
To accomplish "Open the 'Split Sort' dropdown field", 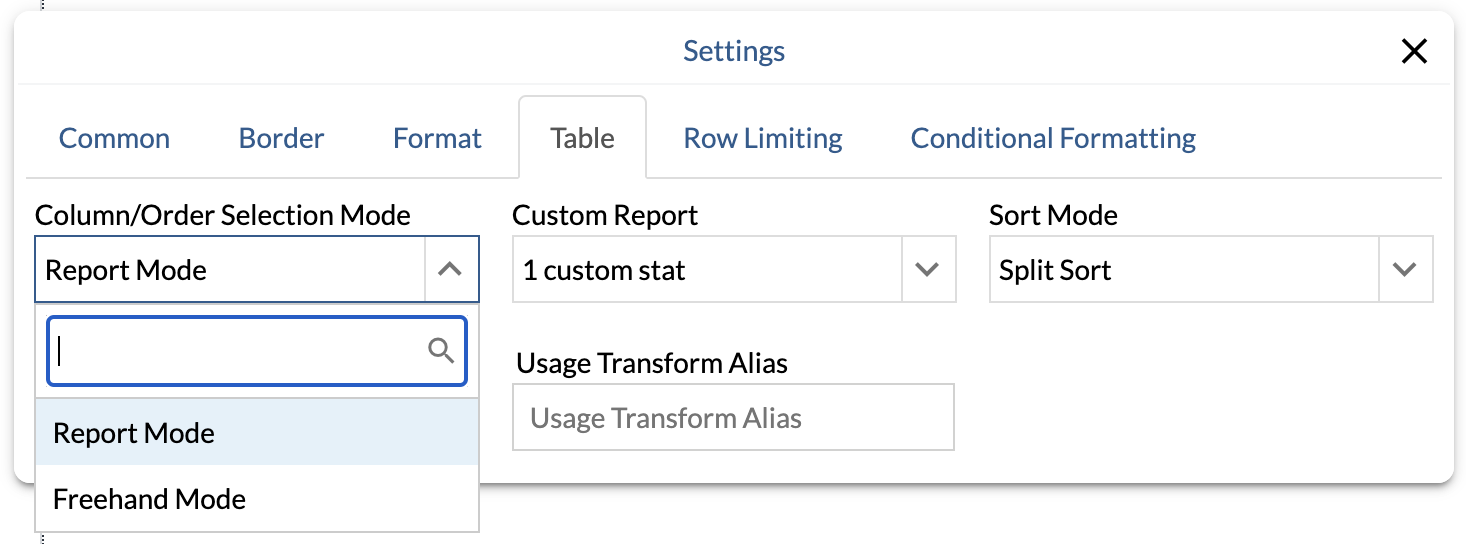I will coord(1184,270).
